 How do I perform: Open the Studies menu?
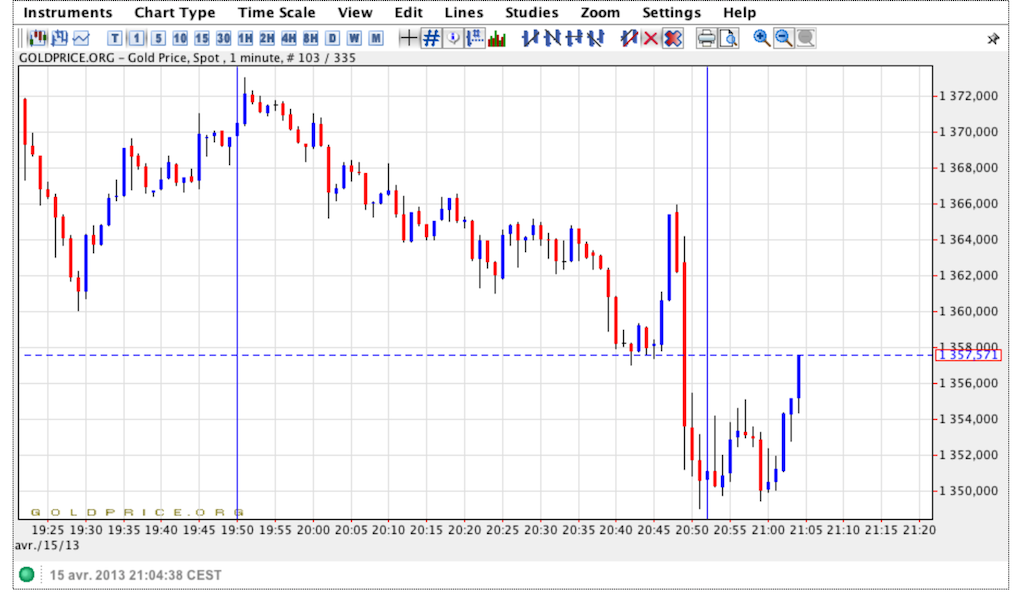click(532, 13)
